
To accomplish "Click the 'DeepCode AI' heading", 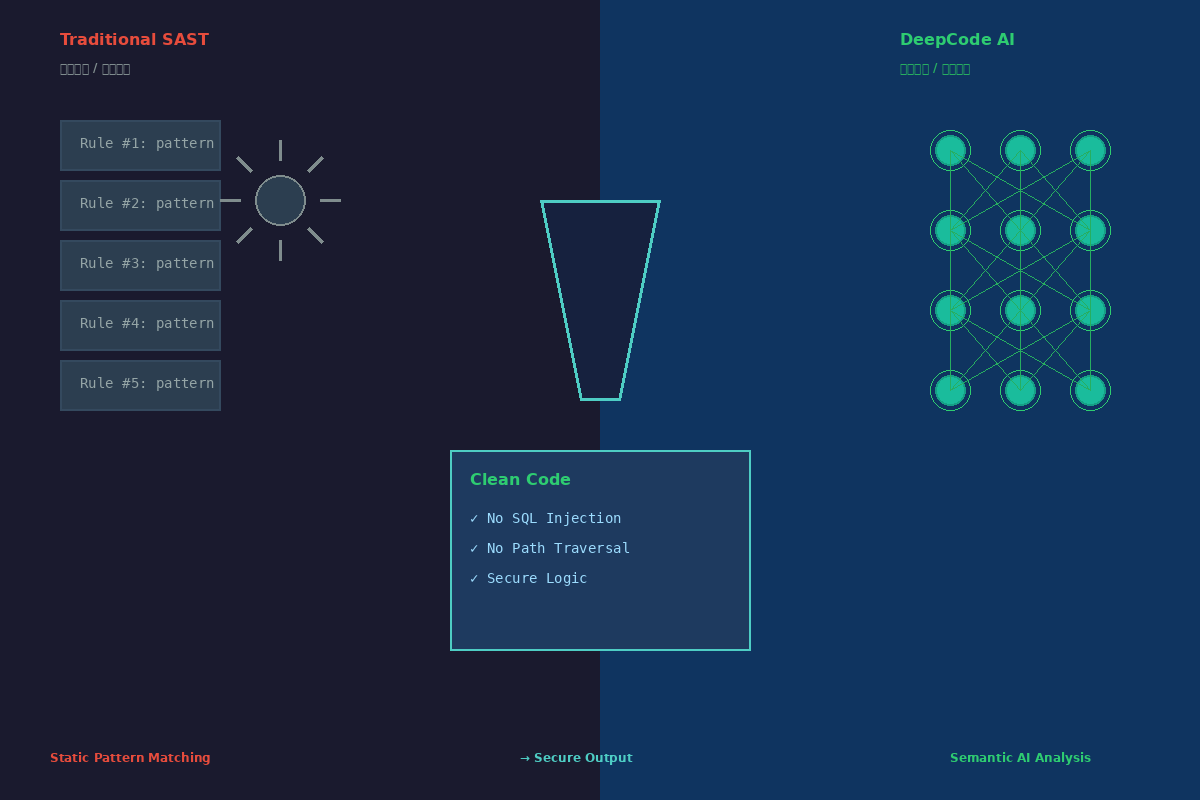I will pos(957,40).
